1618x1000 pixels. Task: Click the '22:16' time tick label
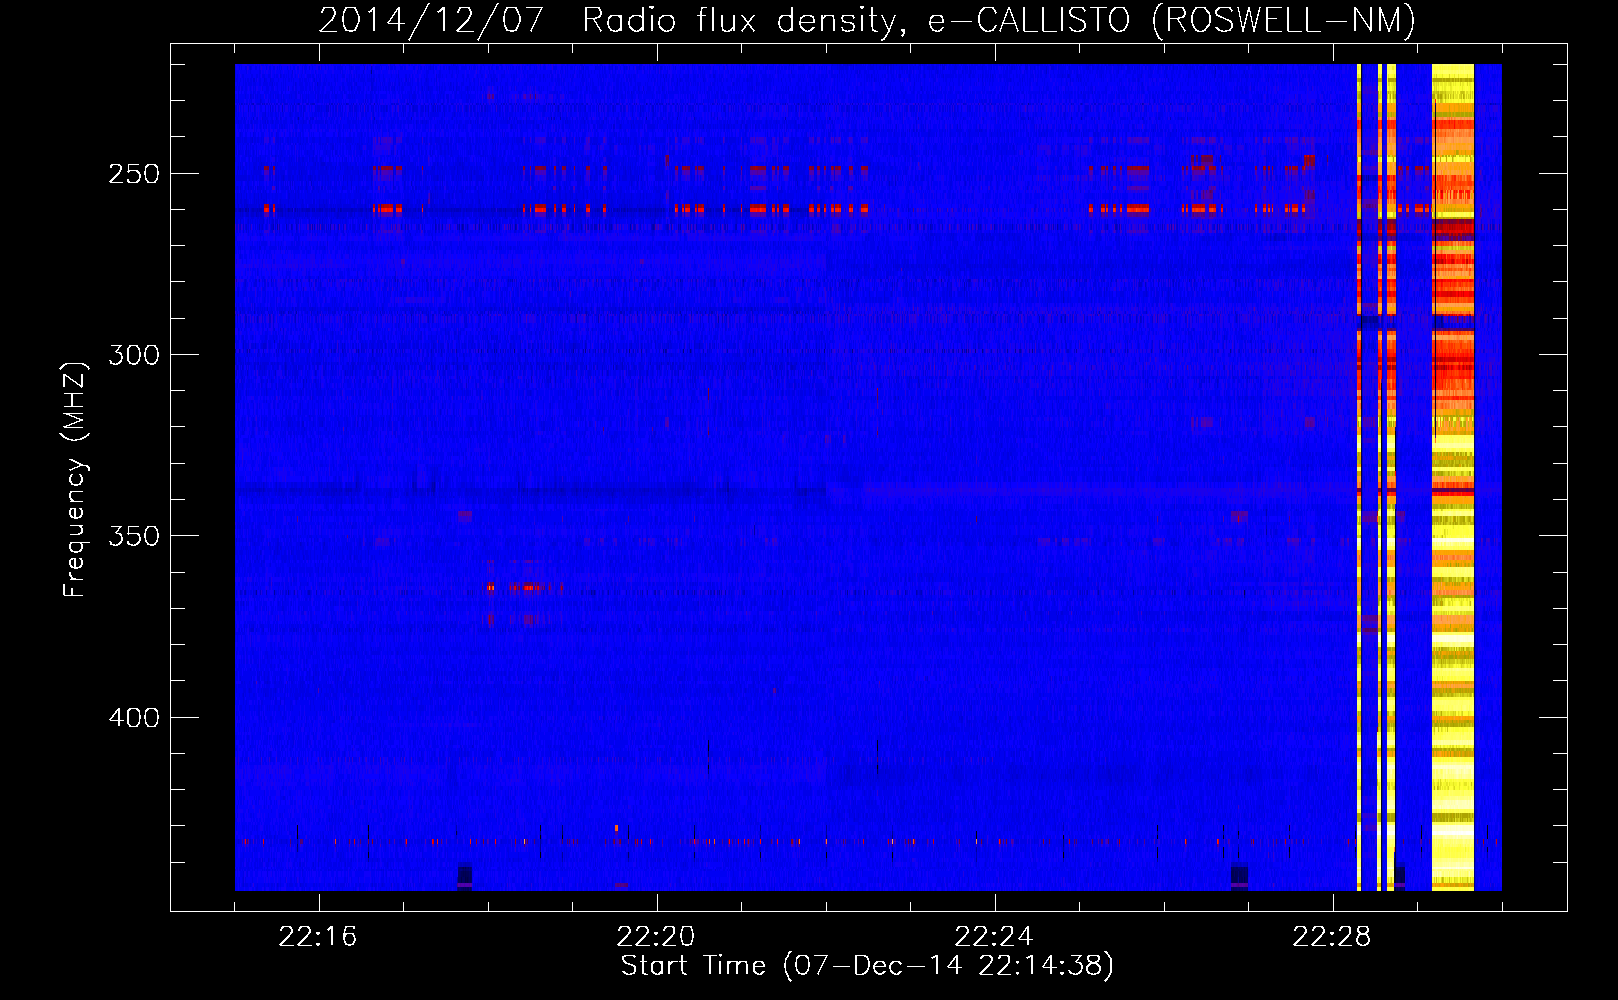pyautogui.click(x=318, y=937)
